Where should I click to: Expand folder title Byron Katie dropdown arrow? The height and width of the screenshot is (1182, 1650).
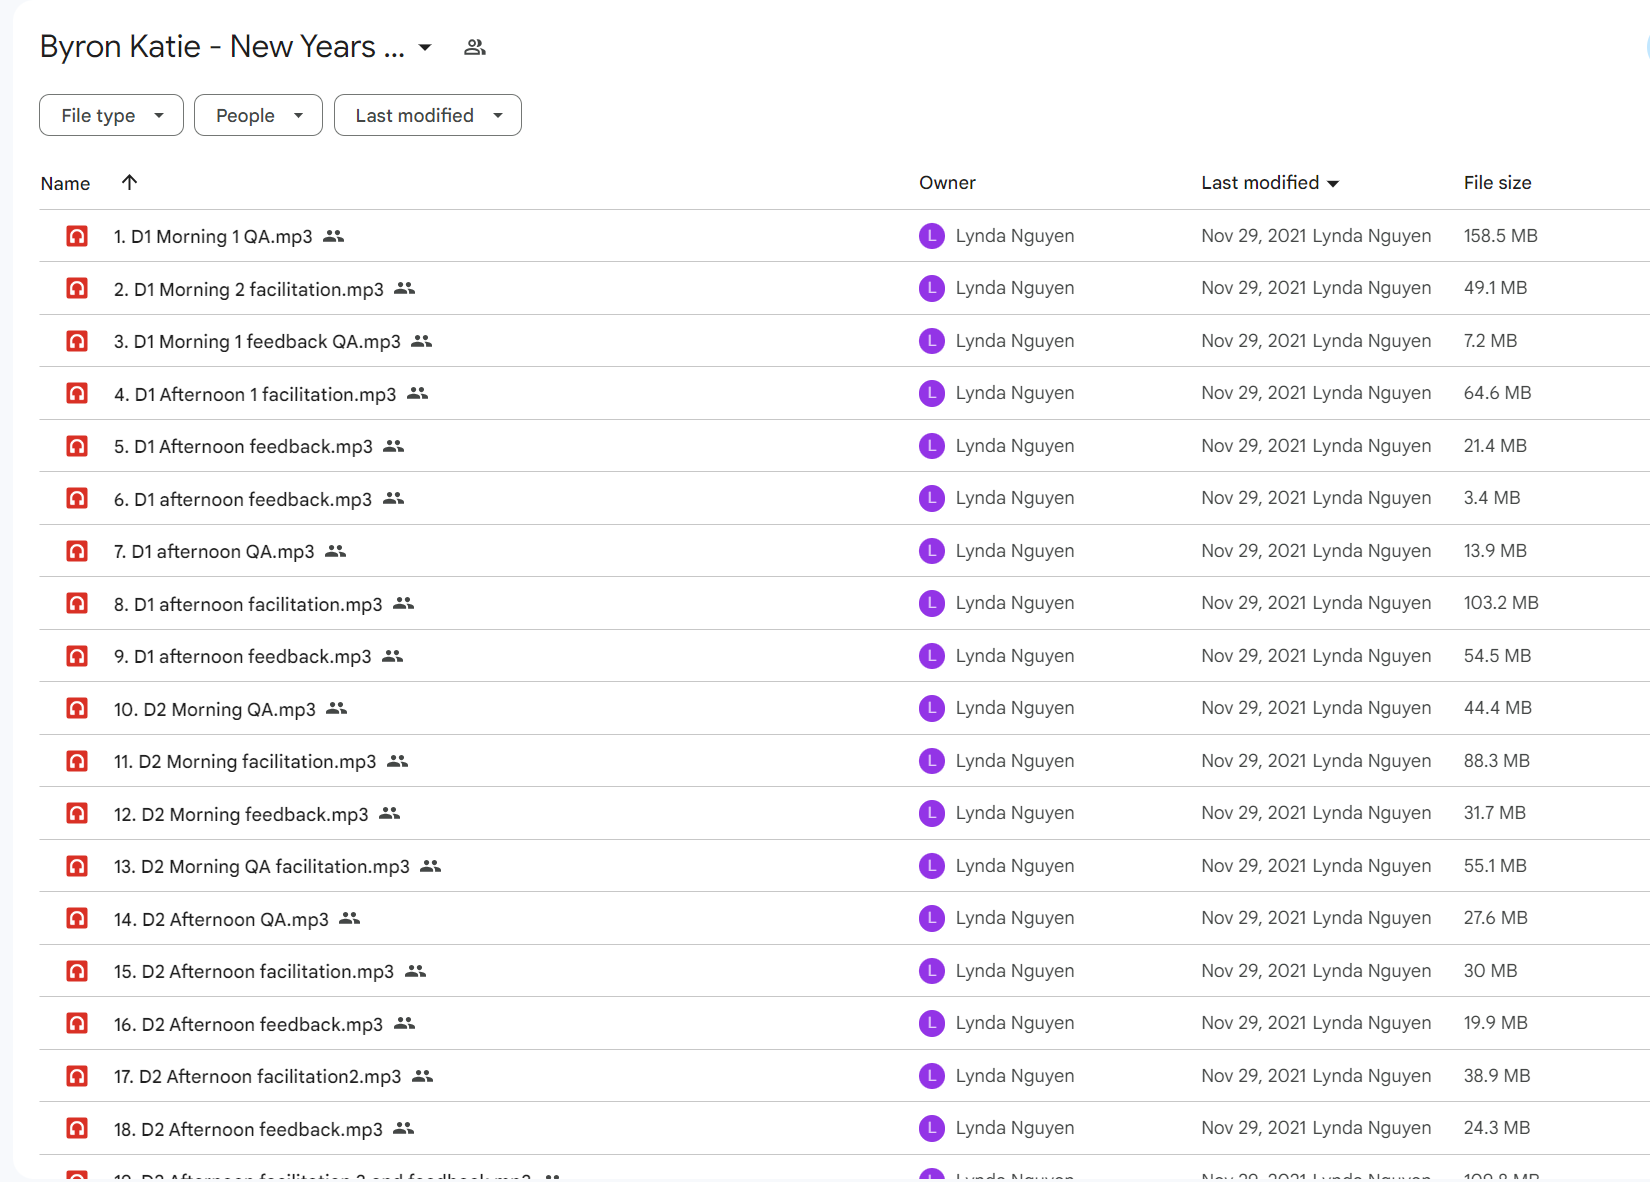(425, 47)
